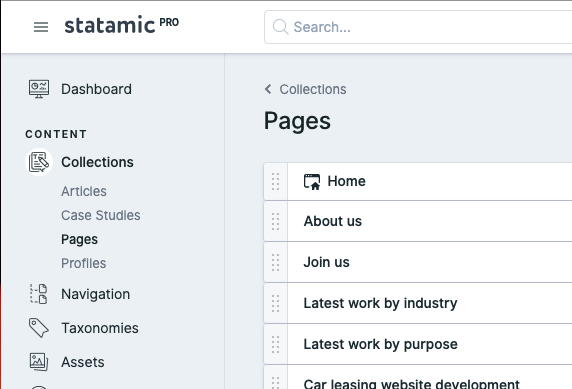Open the Articles collection
The height and width of the screenshot is (389, 572).
[84, 191]
